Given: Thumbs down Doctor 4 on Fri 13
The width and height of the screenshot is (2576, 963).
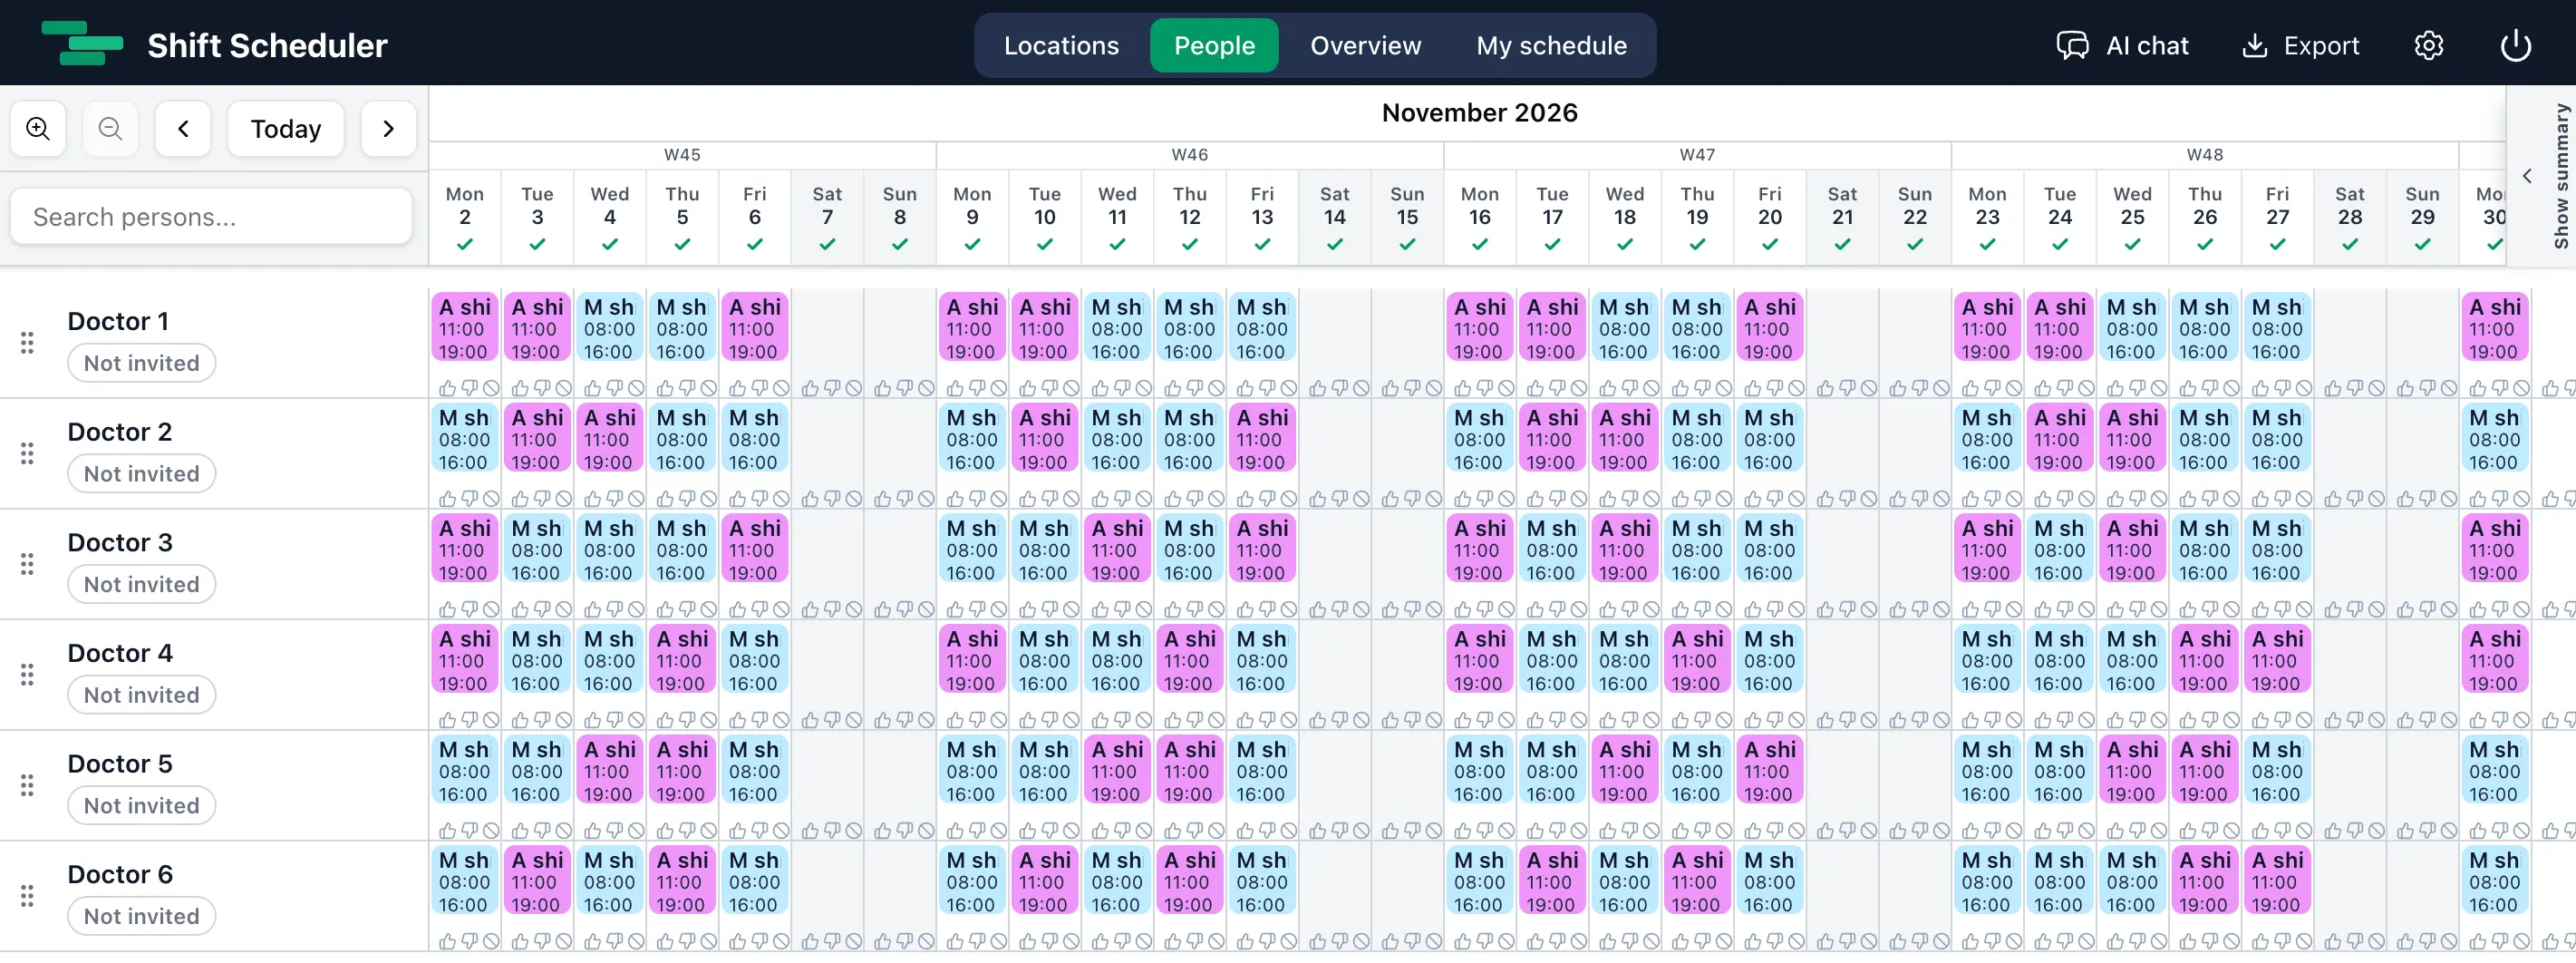Looking at the screenshot, I should [1267, 720].
